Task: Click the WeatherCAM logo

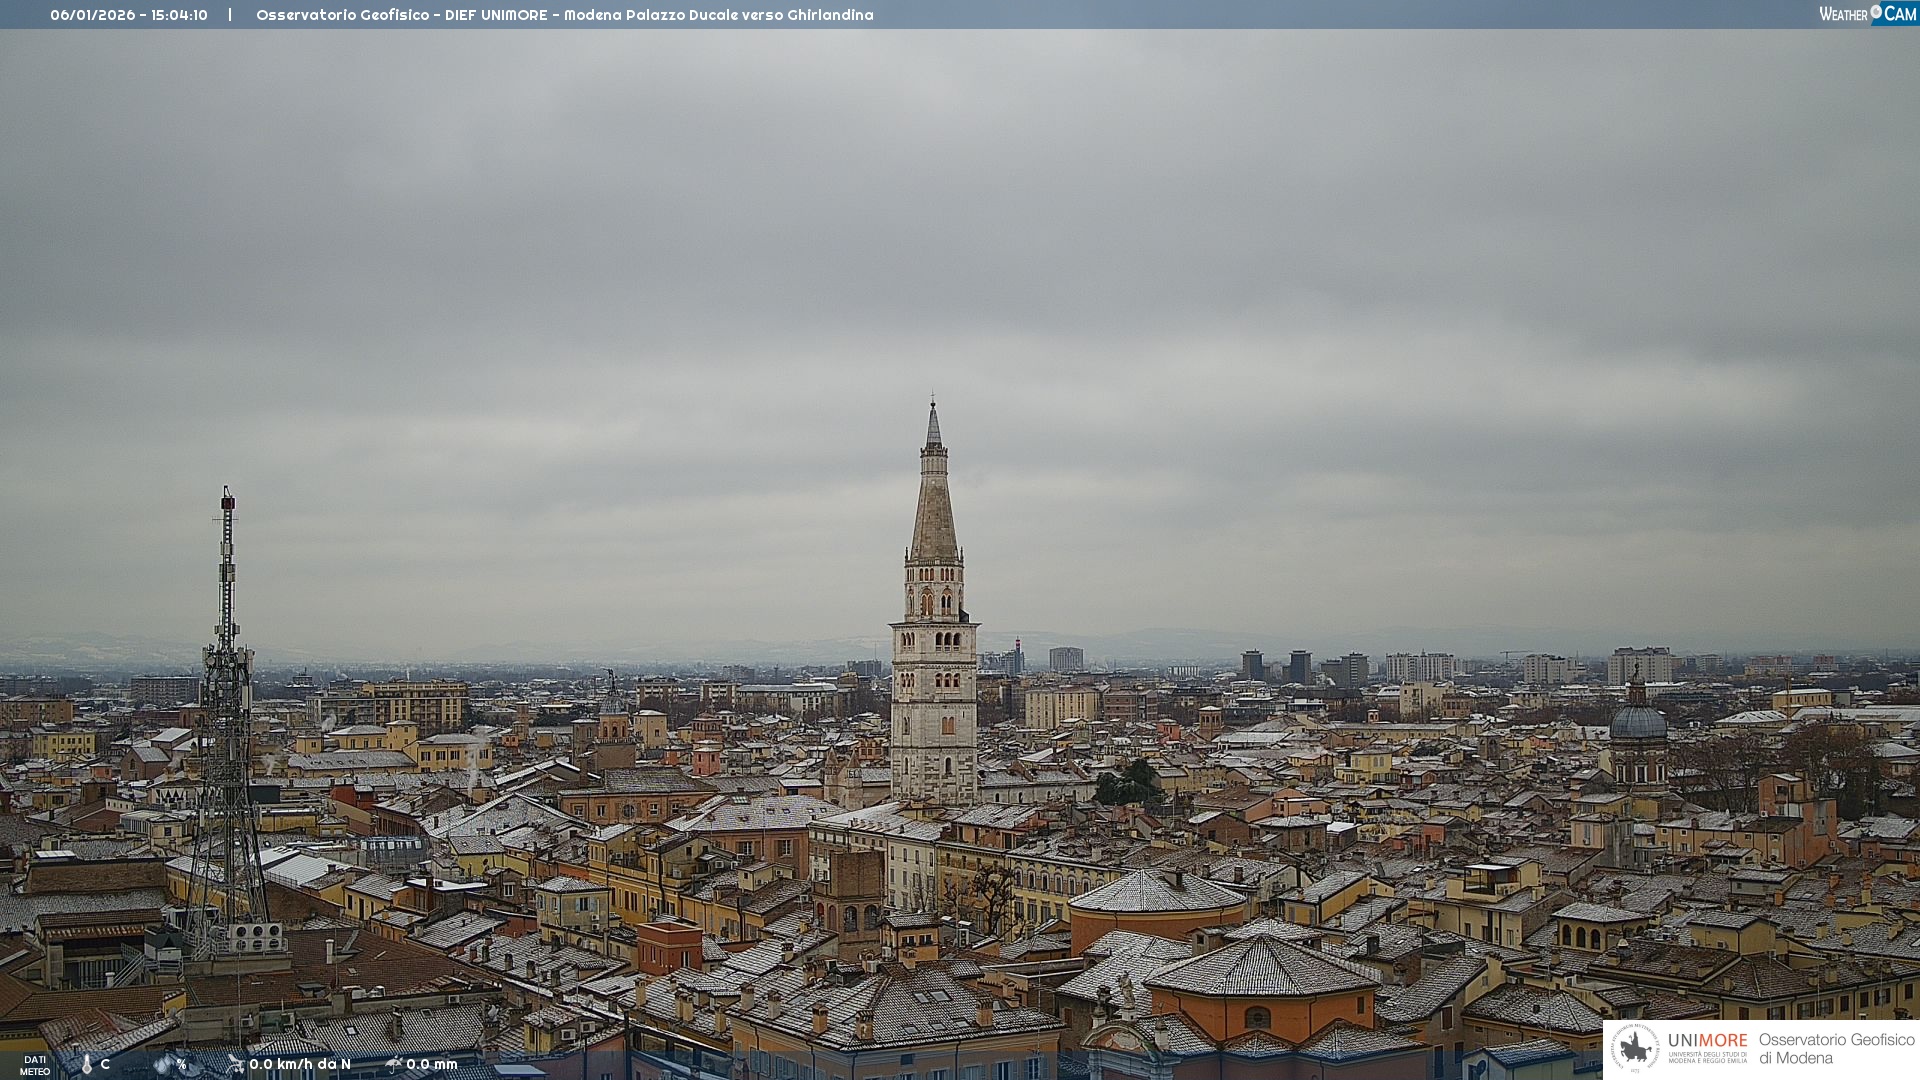Action: point(1867,13)
